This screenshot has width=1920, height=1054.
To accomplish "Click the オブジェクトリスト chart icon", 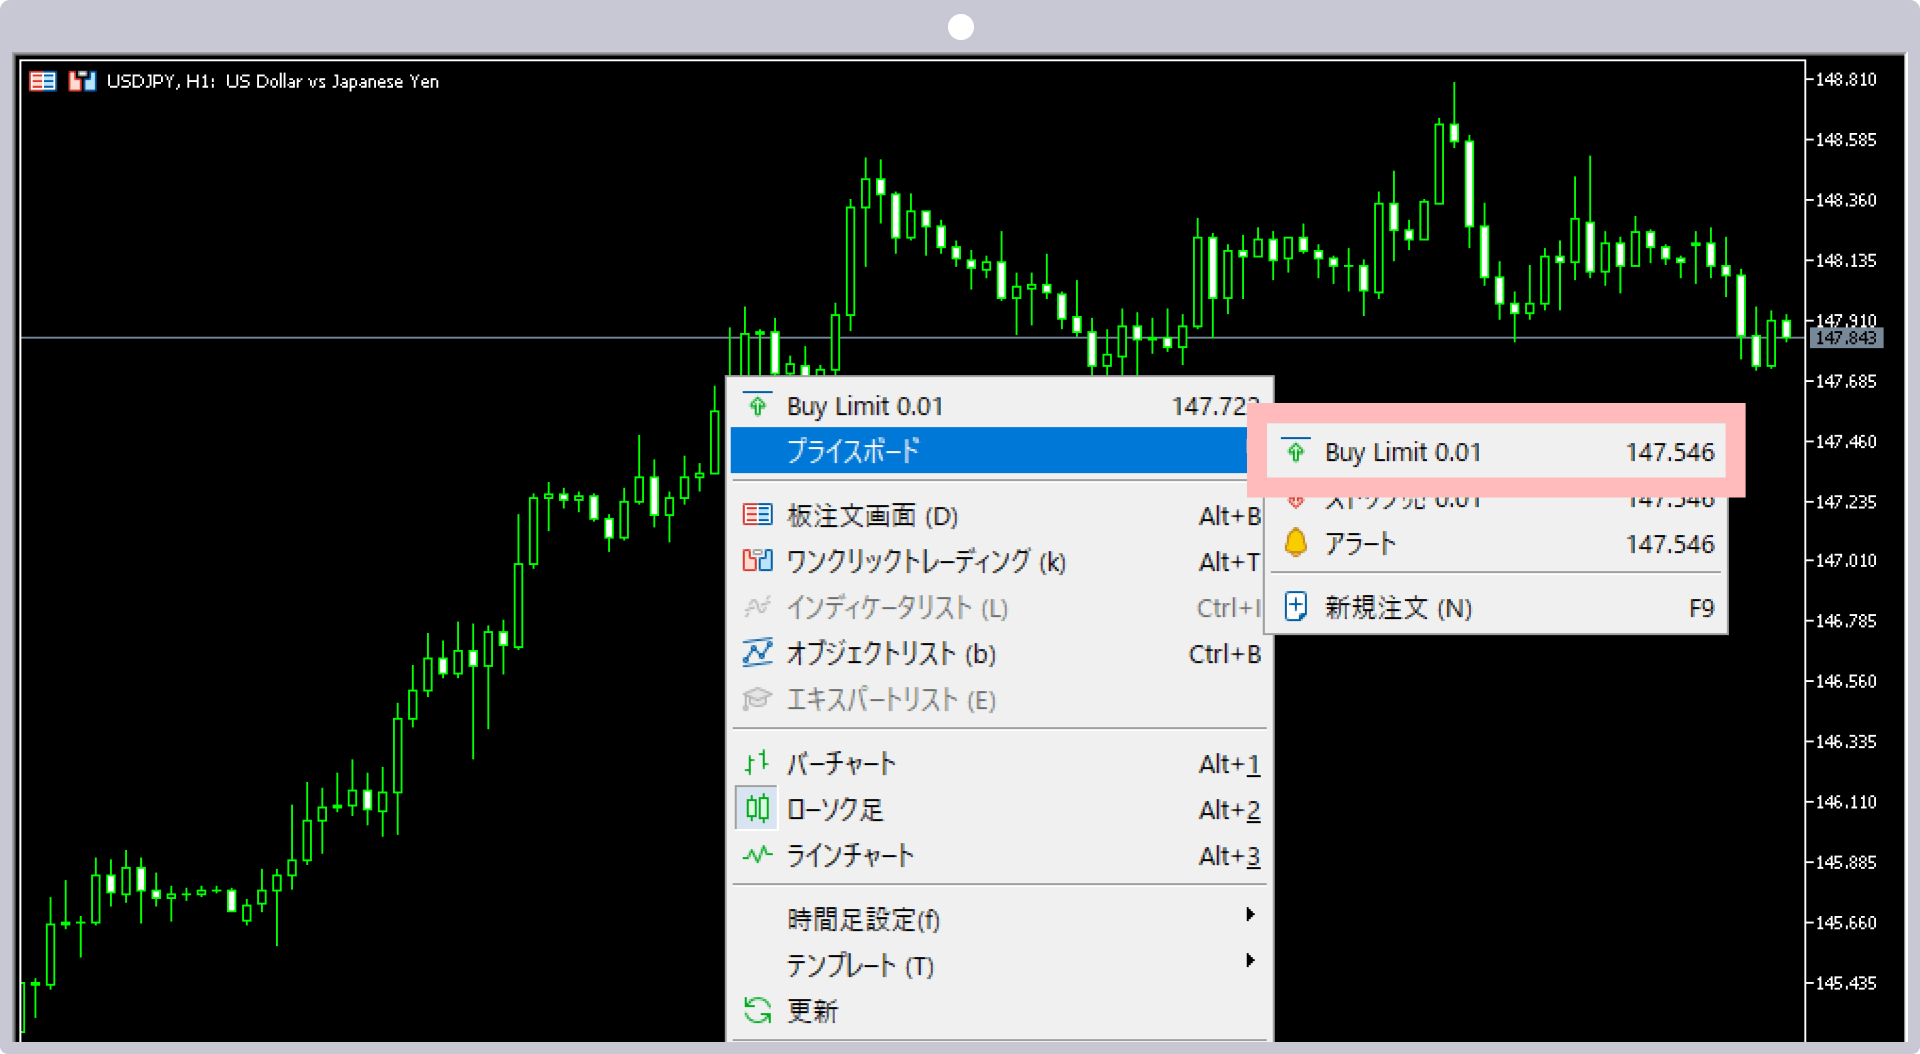I will [757, 652].
